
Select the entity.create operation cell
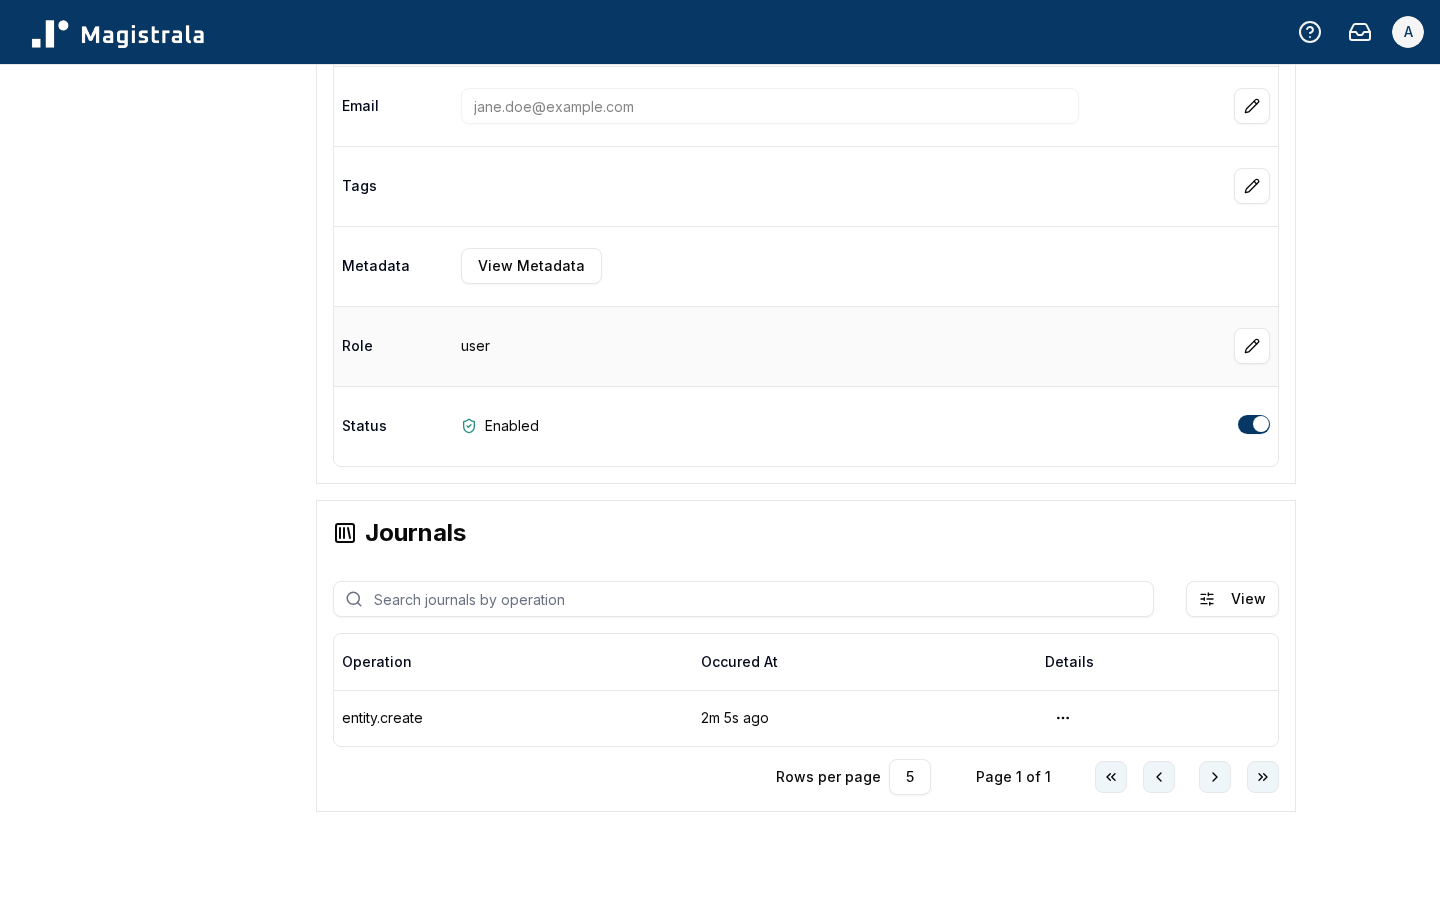(x=382, y=718)
